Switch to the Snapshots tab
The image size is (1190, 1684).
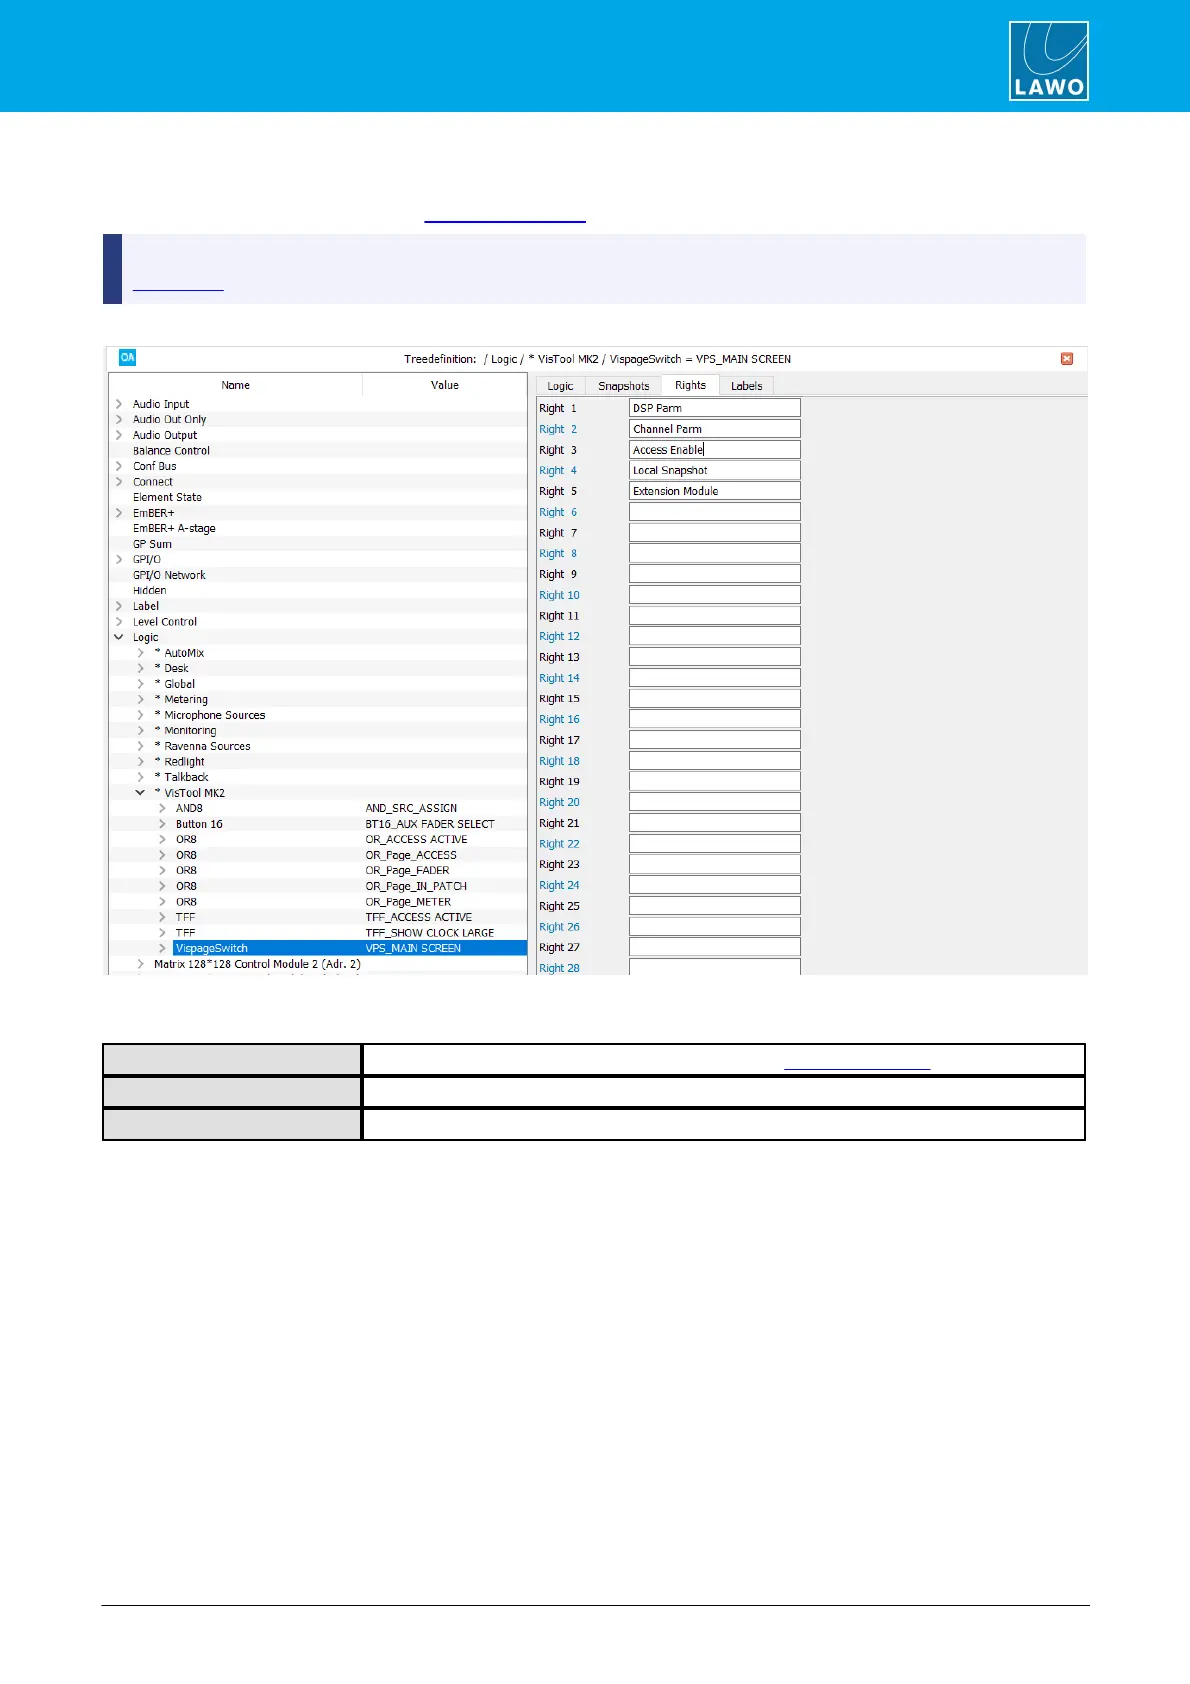(x=624, y=386)
